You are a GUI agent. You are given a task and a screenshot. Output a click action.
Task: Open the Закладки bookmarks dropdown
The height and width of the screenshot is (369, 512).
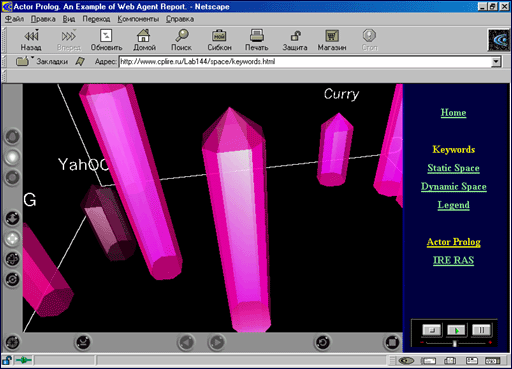pos(42,61)
